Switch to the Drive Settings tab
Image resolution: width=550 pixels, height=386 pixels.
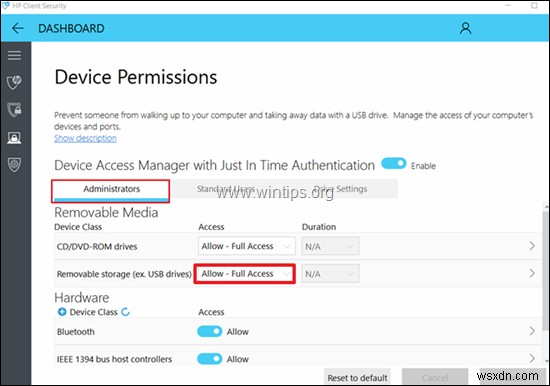click(340, 189)
